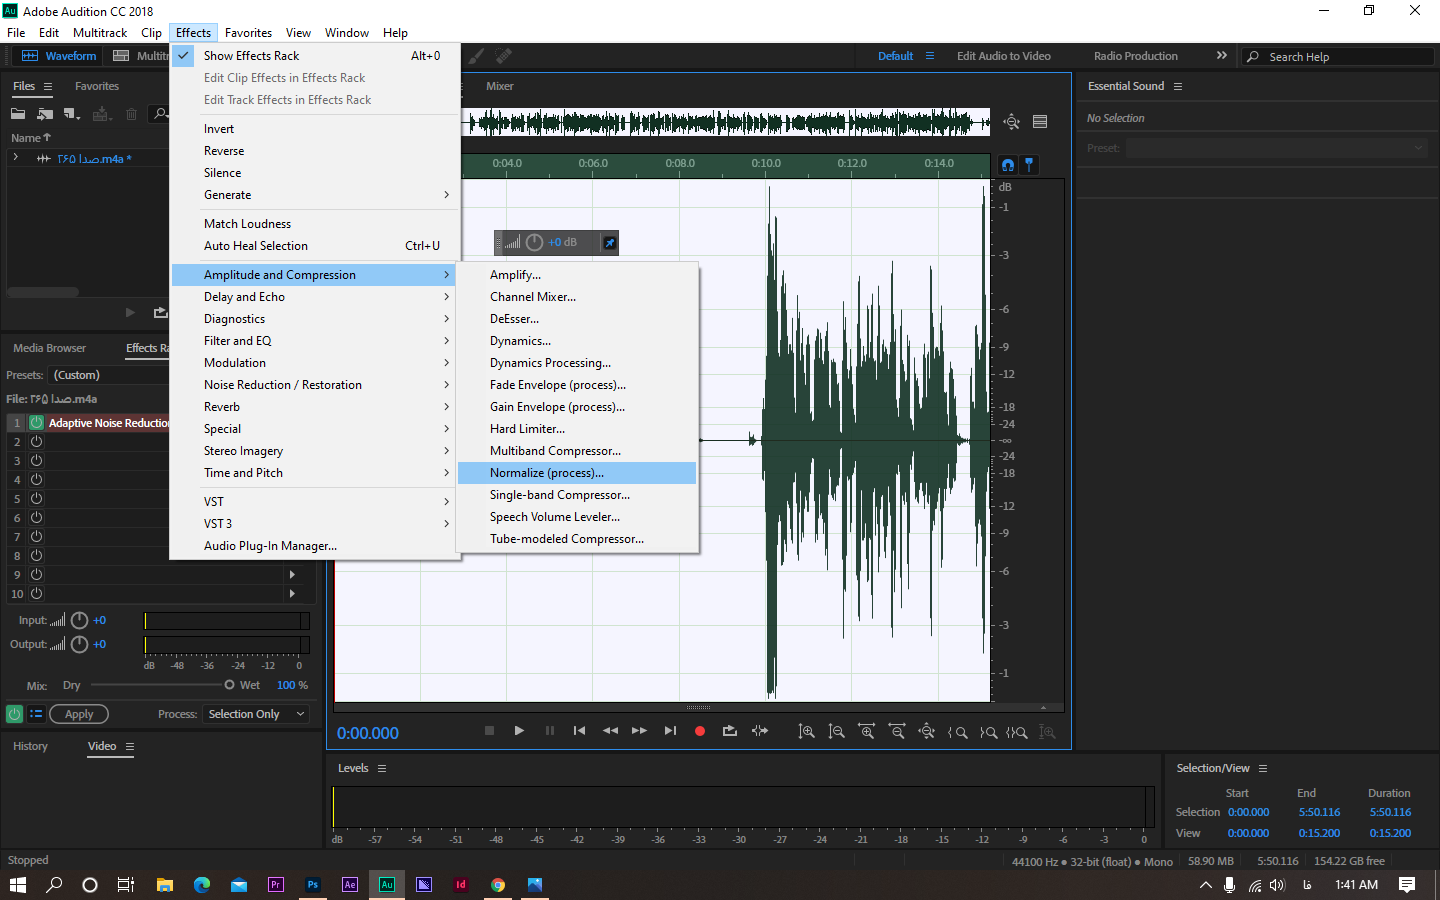The width and height of the screenshot is (1440, 900).
Task: Click the overview waveform navigator strip
Action: (726, 122)
